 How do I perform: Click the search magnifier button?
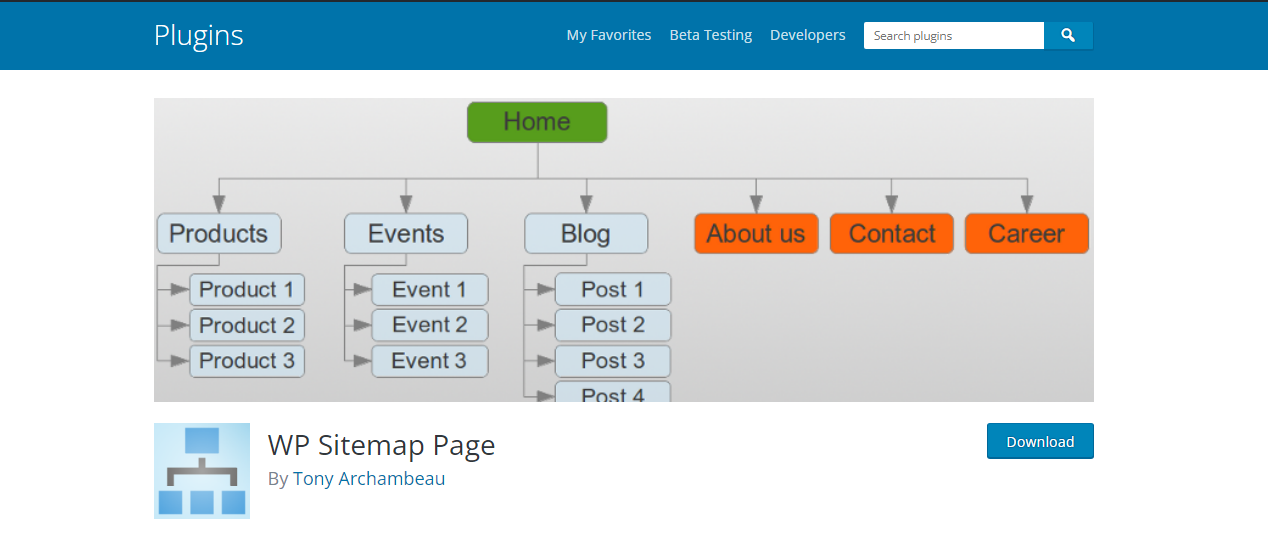point(1068,35)
